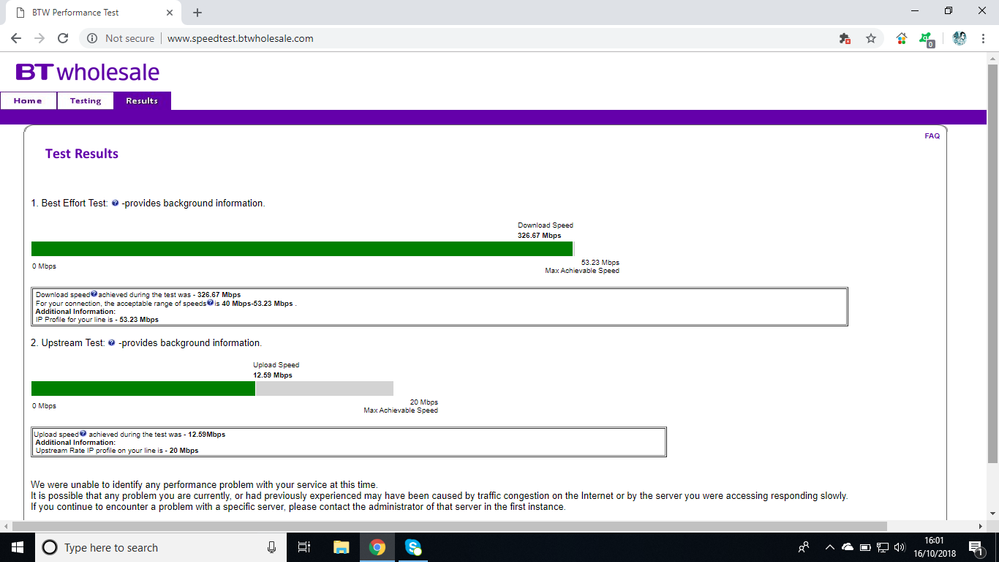The image size is (999, 562).
Task: Reload the page with the refresh button
Action: (x=63, y=38)
